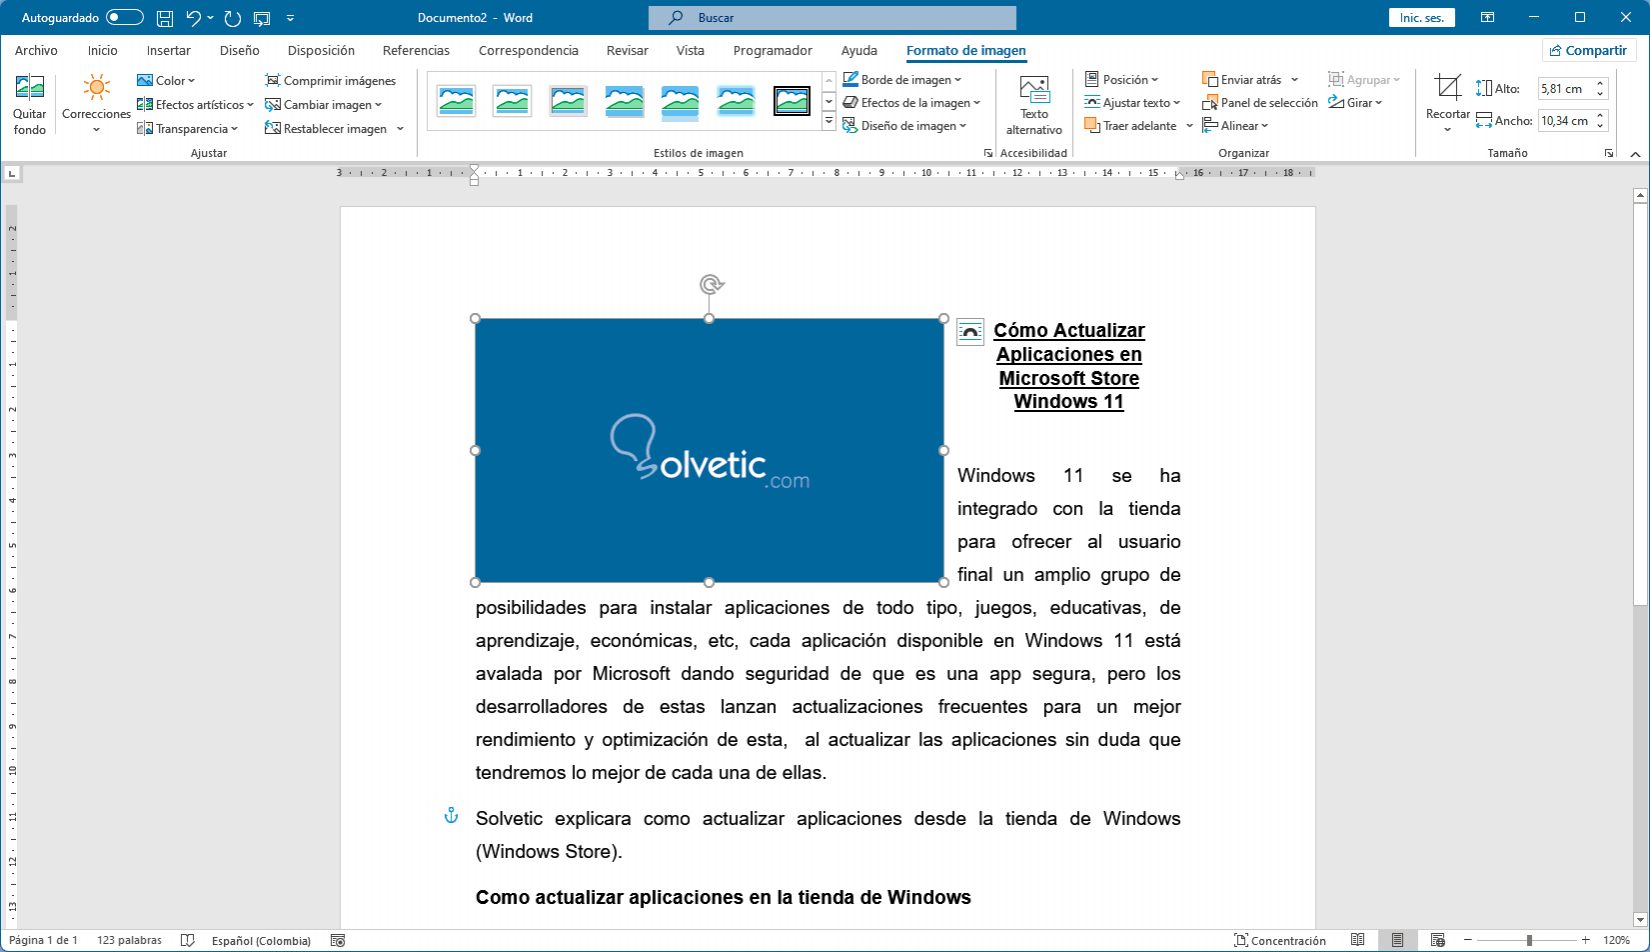Screen dimensions: 1650x952
Task: Click Cambiar imagen
Action: (323, 104)
